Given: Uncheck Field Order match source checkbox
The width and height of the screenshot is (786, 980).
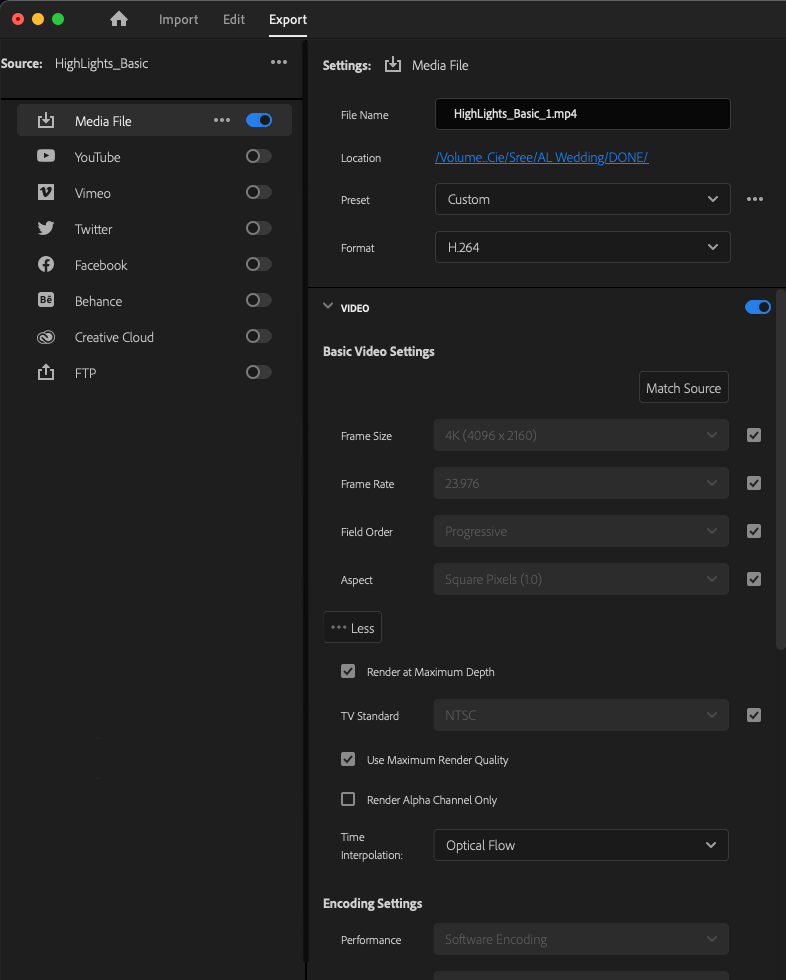Looking at the screenshot, I should point(754,531).
